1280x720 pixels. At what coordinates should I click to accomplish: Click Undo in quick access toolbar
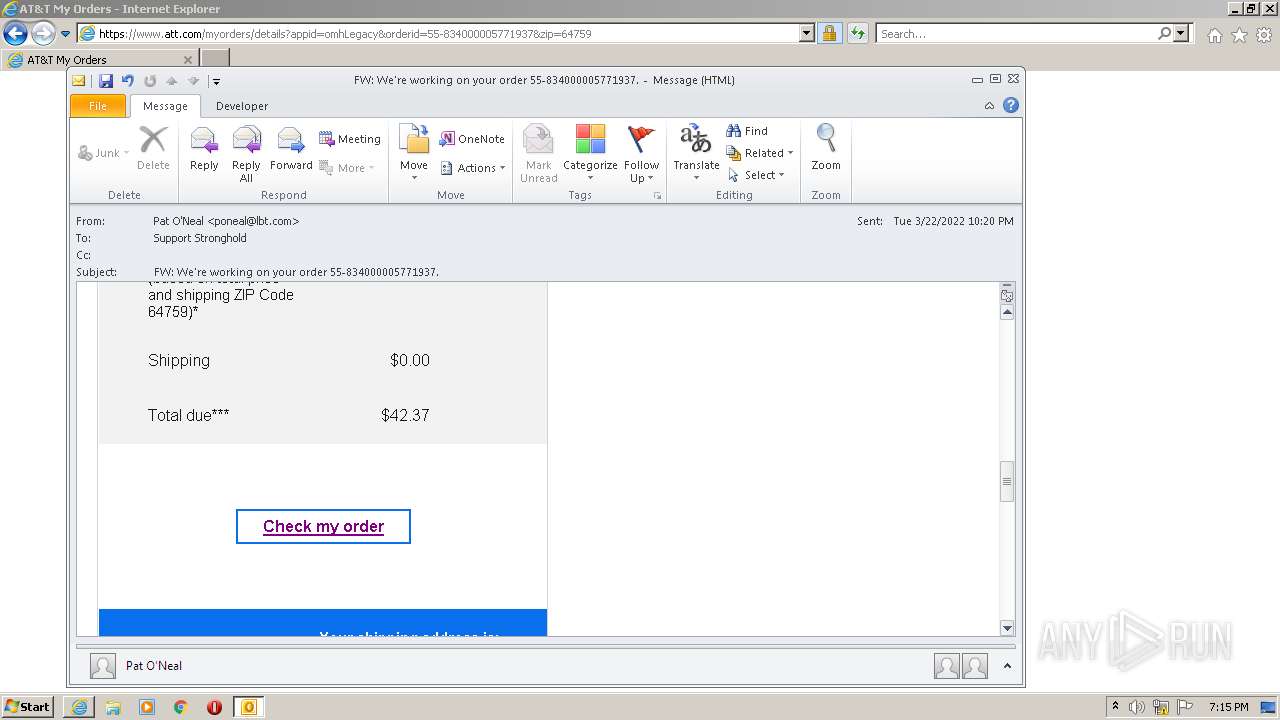(x=128, y=81)
